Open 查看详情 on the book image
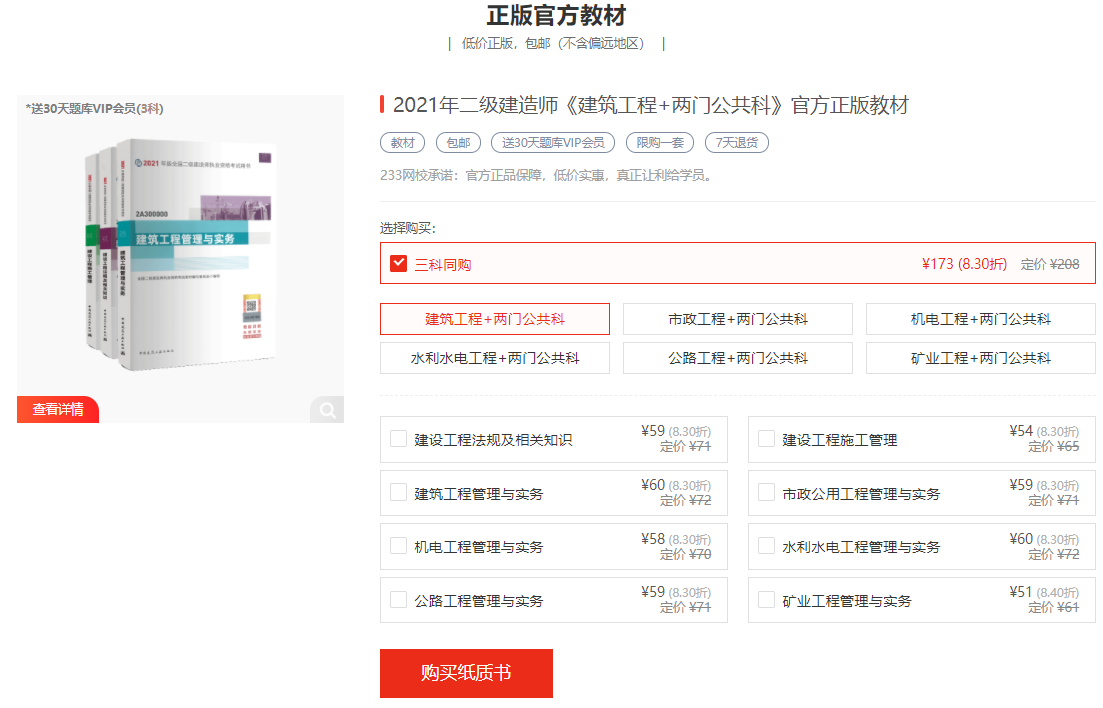The image size is (1103, 708). 58,409
